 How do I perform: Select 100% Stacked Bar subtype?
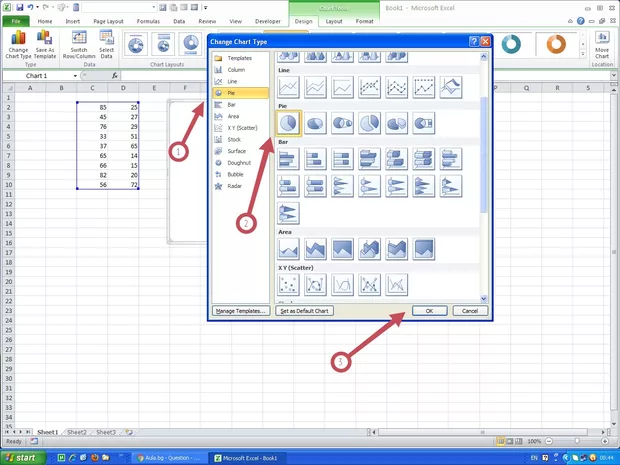(x=342, y=159)
